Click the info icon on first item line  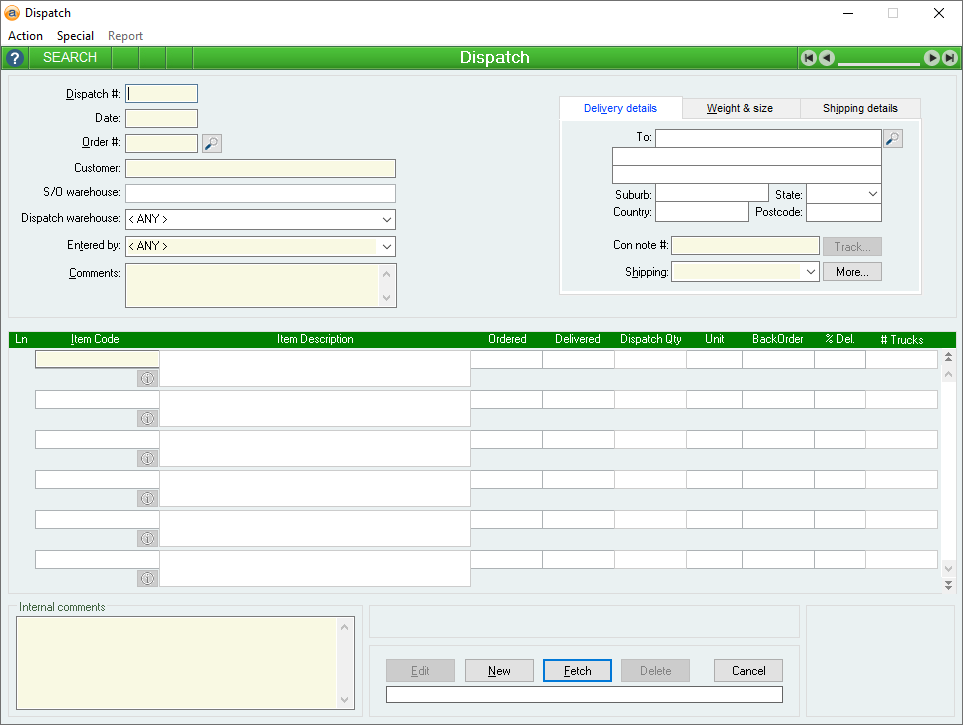(148, 378)
